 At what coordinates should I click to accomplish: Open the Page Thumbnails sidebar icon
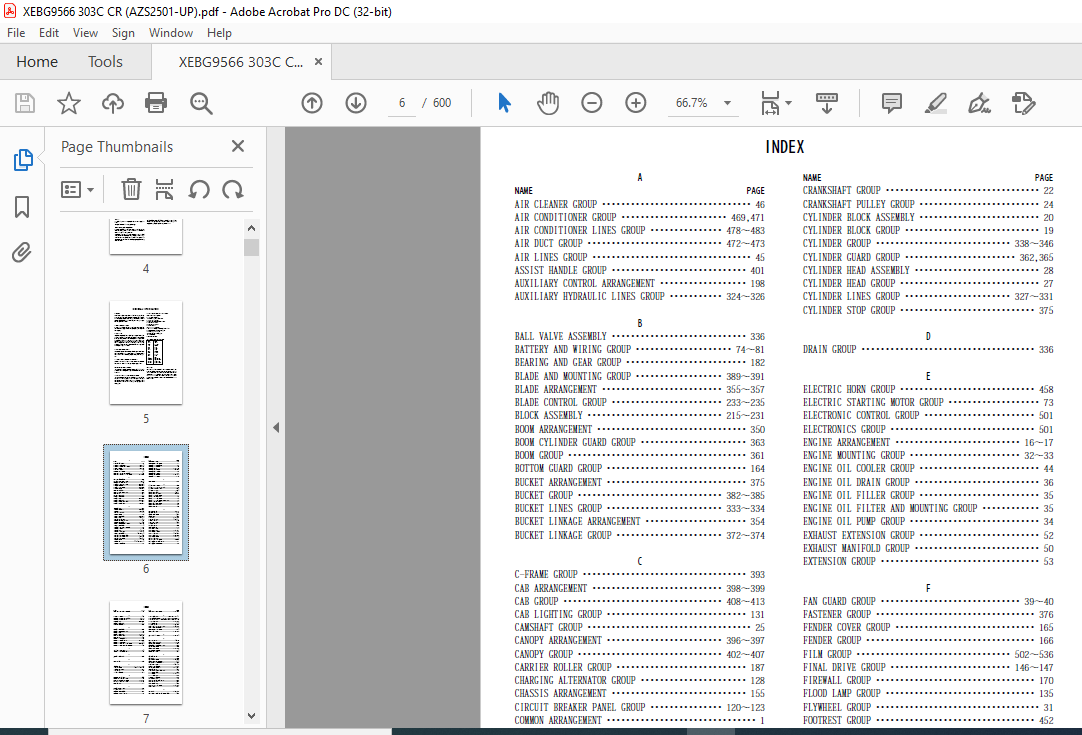[x=23, y=159]
